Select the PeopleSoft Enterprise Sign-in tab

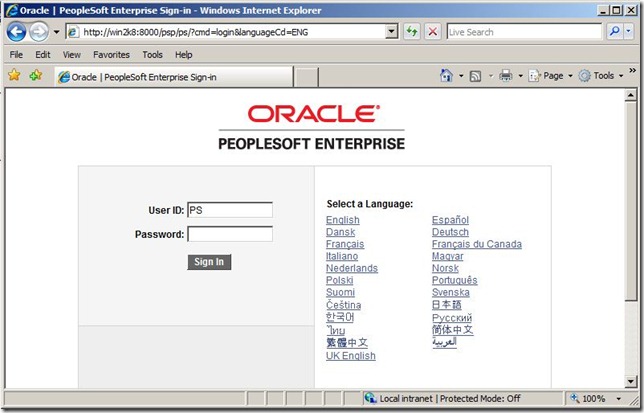point(174,77)
